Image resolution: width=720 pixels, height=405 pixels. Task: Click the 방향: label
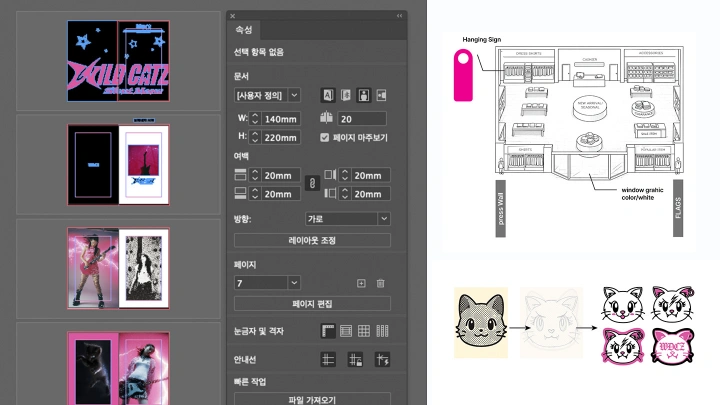tap(242, 219)
